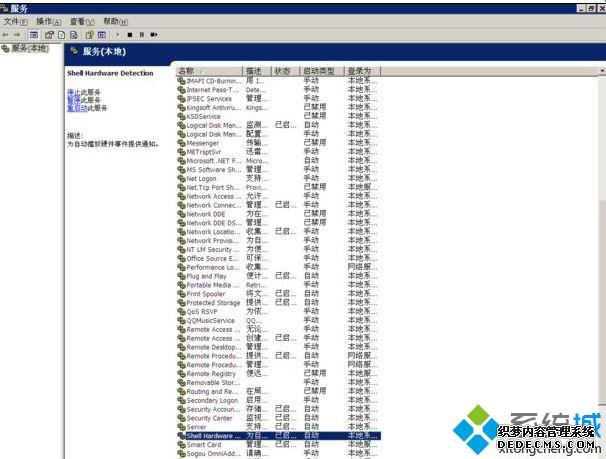This screenshot has width=606, height=459.
Task: Click the gear icon of QoS RSVP
Action: coord(181,311)
